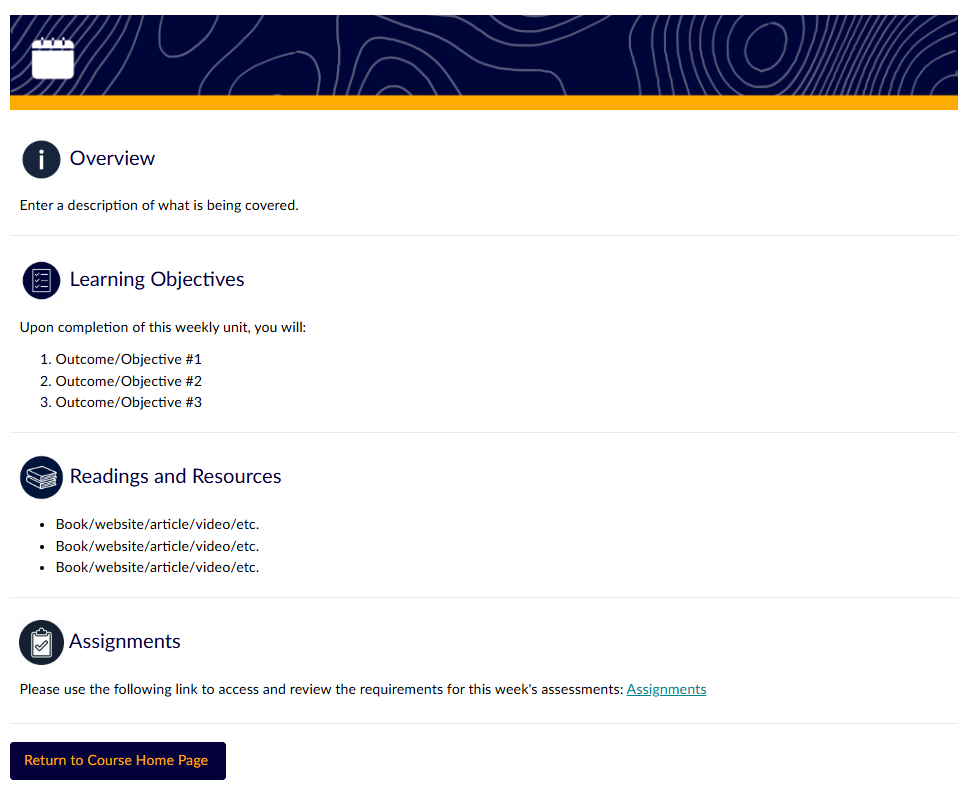Click the Learning Objectives checklist icon

click(41, 281)
